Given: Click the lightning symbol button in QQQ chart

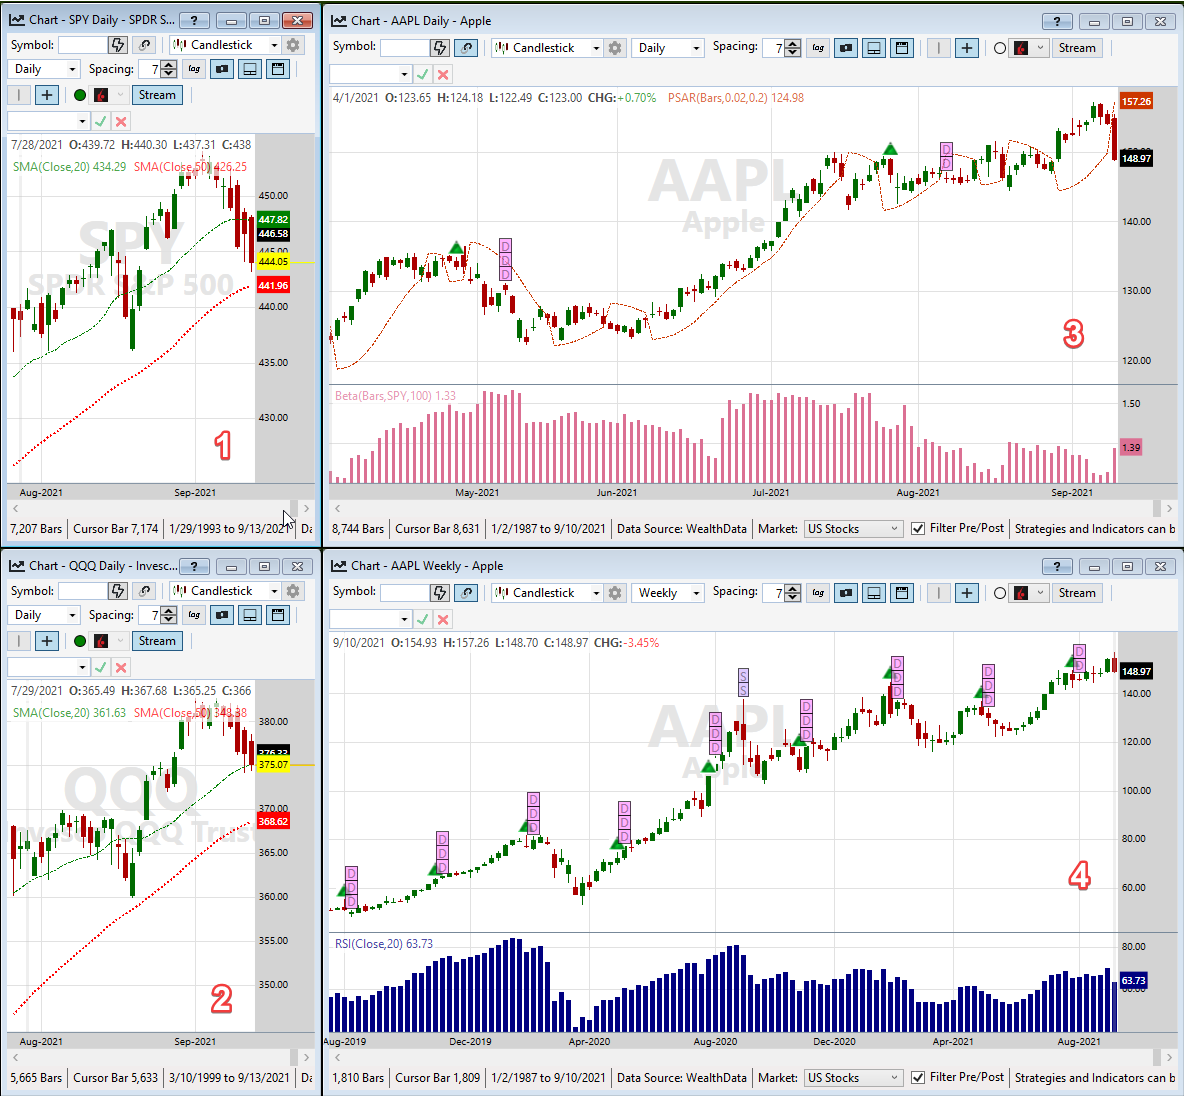Looking at the screenshot, I should click(x=118, y=591).
